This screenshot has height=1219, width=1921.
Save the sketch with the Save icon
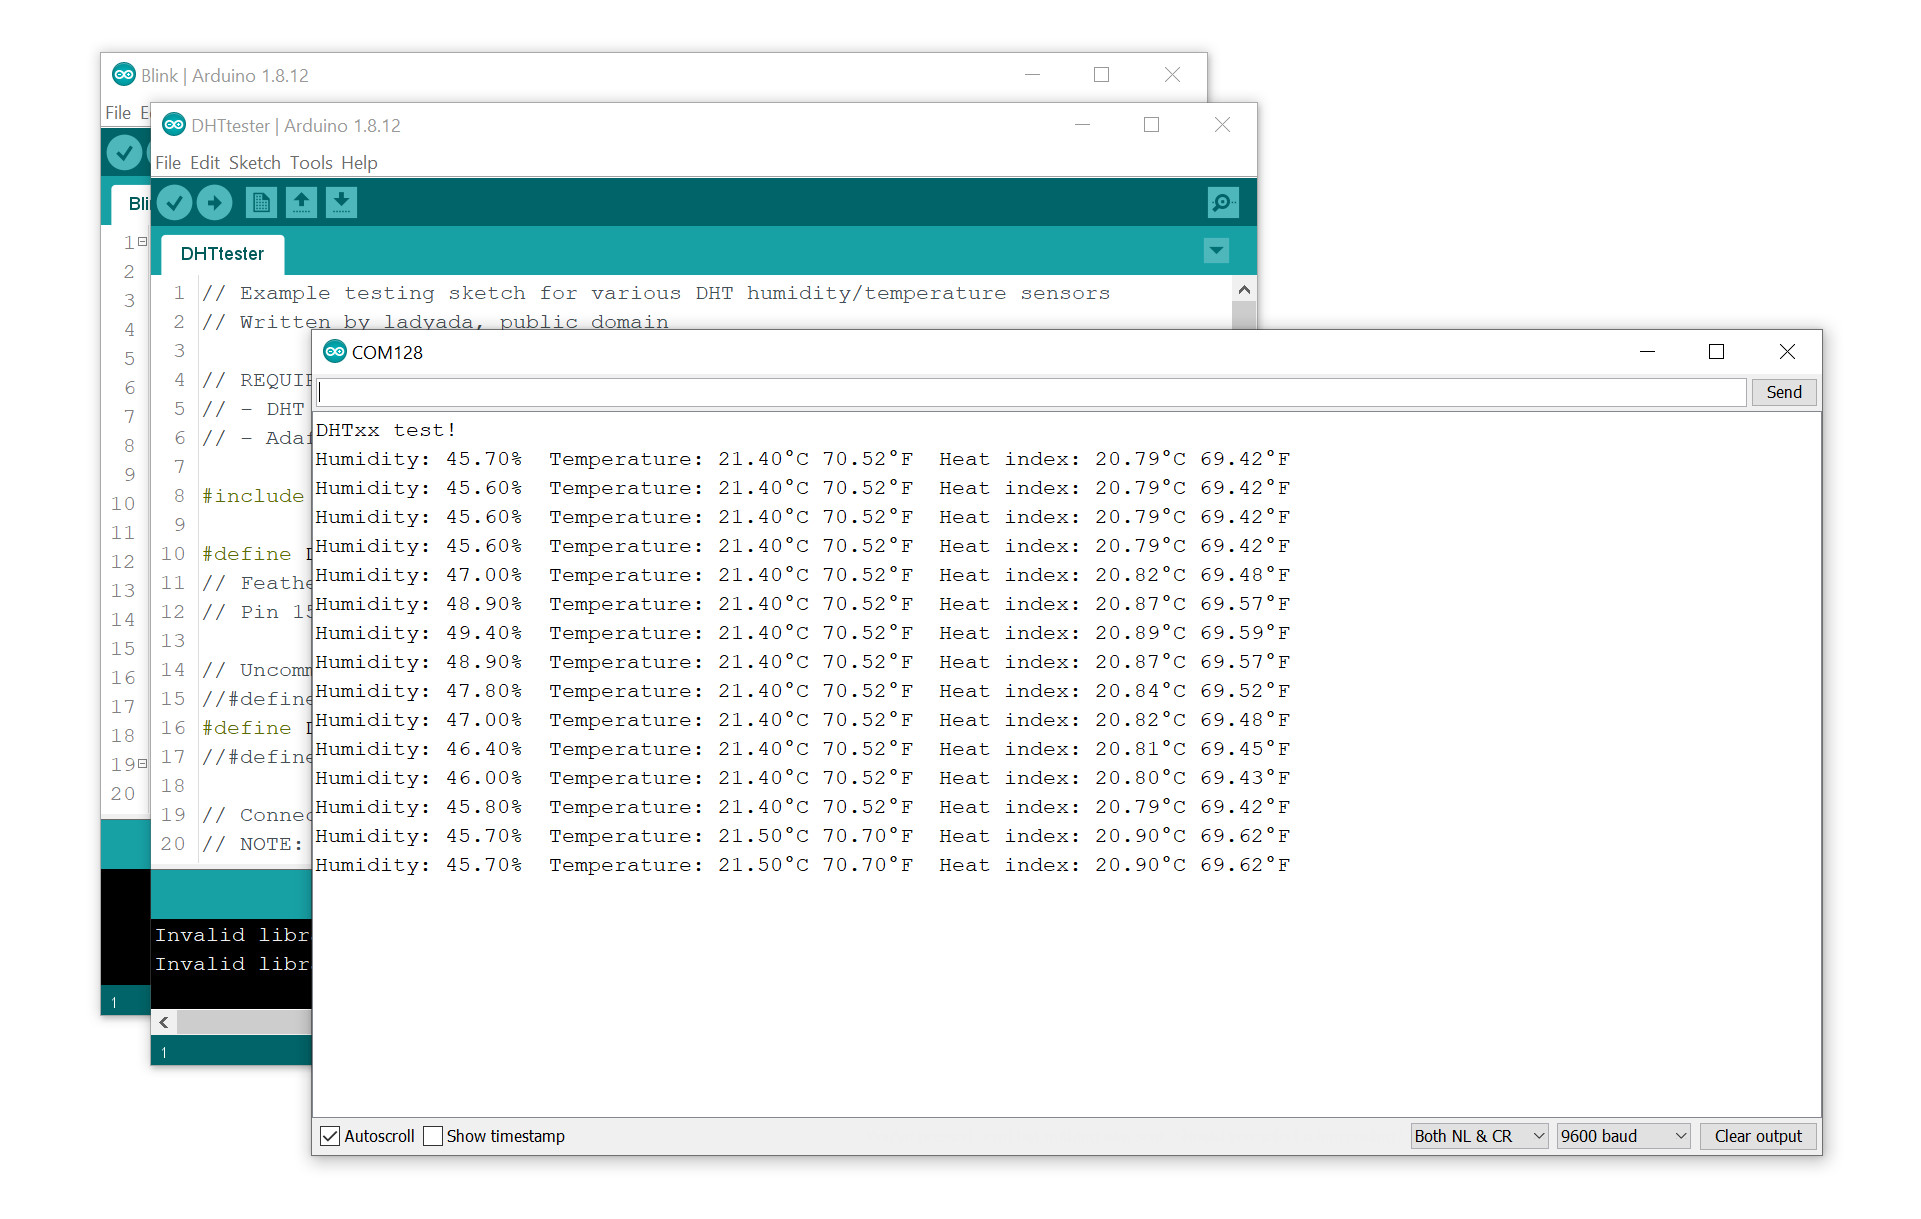341,203
